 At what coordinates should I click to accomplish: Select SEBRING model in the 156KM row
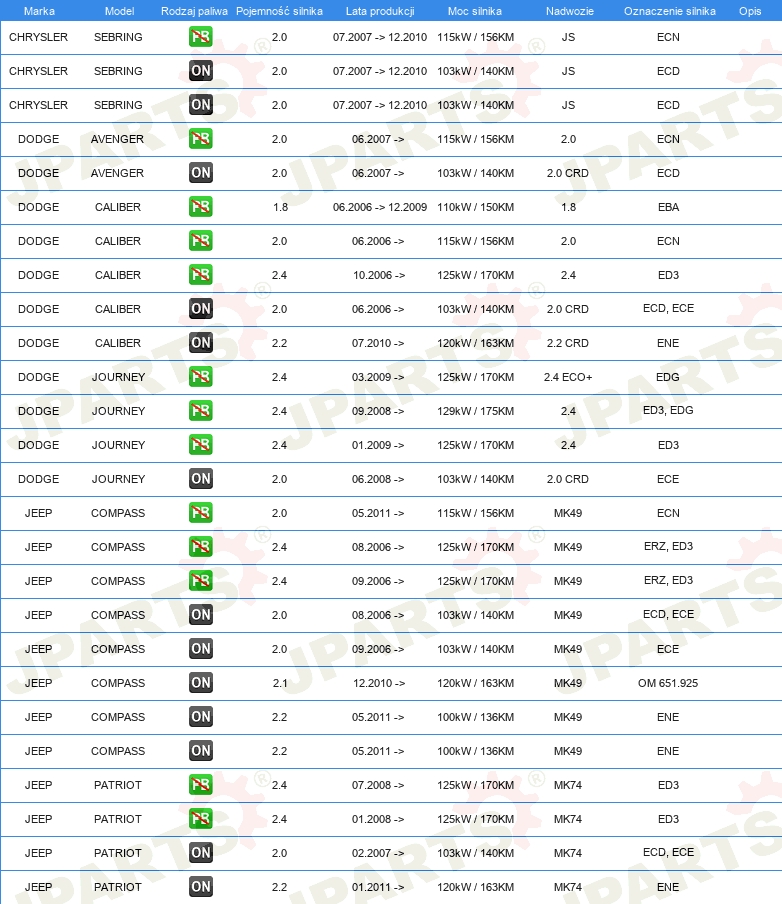[x=118, y=37]
